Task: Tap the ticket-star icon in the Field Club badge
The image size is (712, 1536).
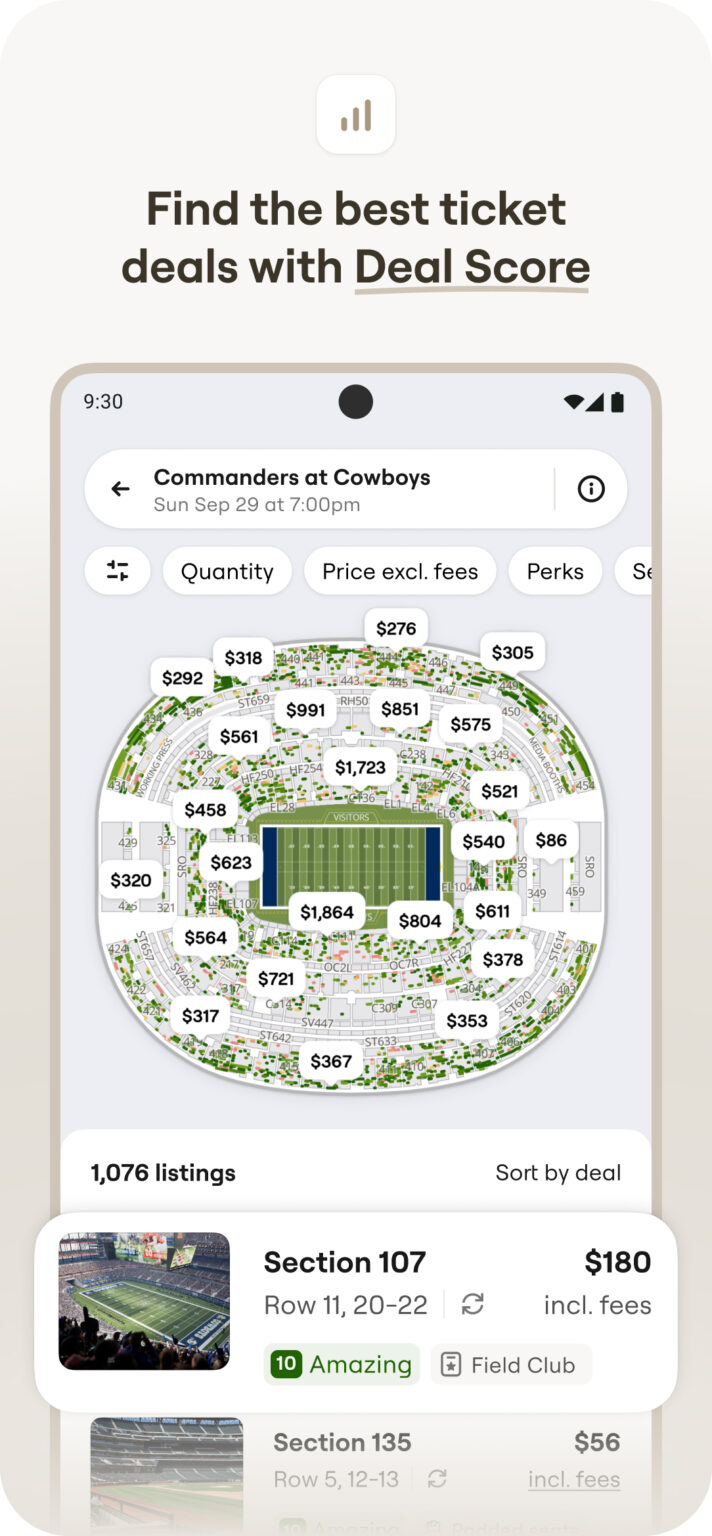Action: 448,1364
